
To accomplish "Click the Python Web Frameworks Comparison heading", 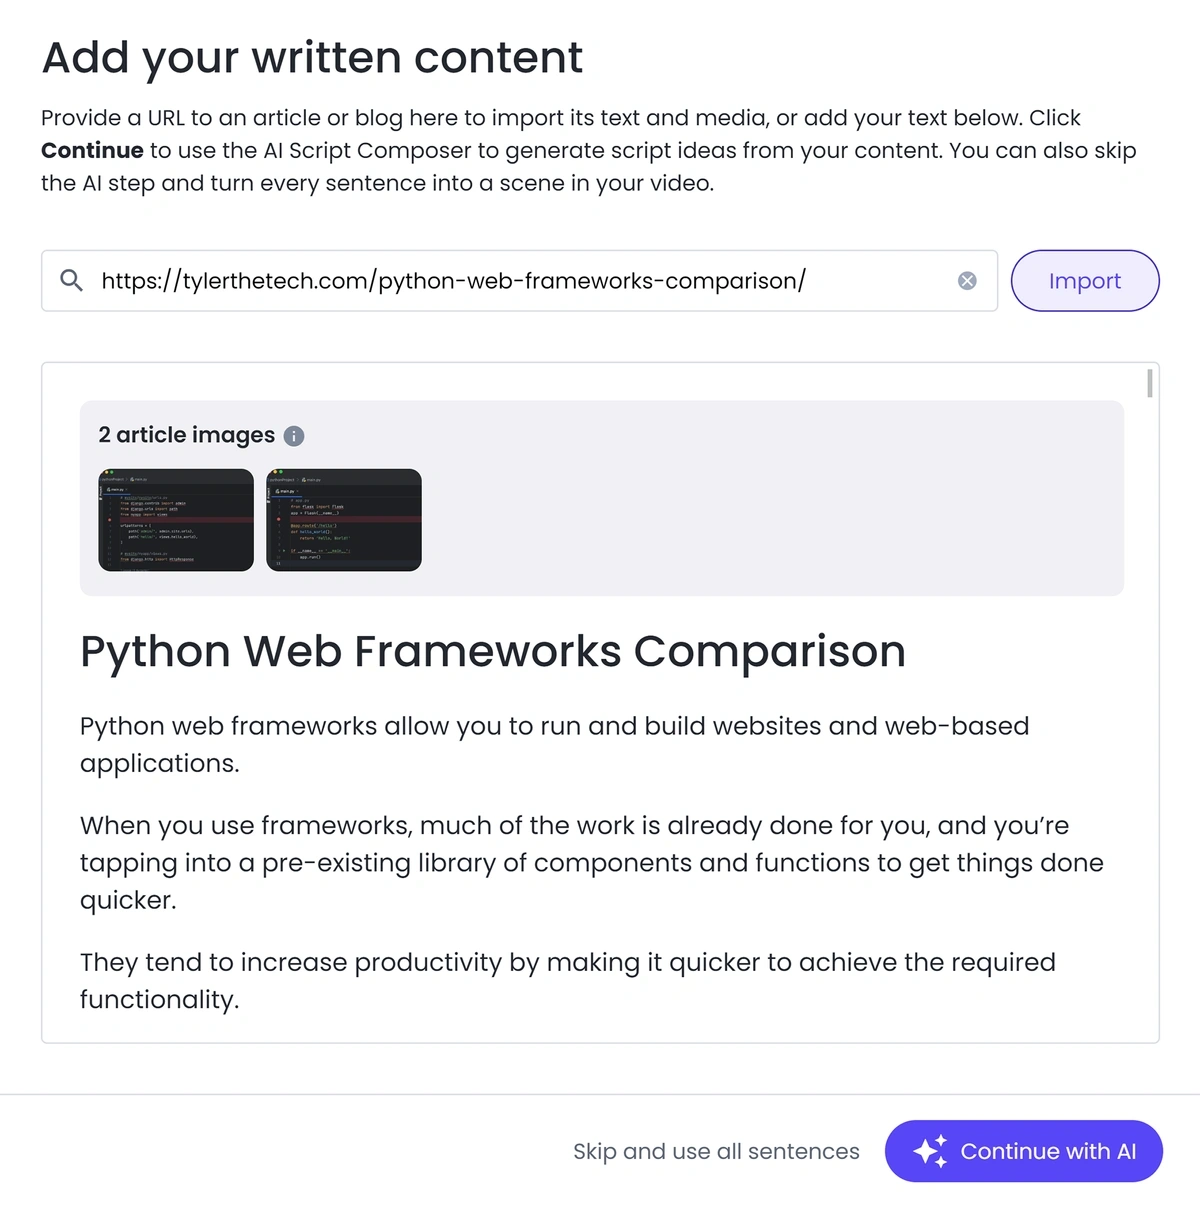I will tap(493, 651).
